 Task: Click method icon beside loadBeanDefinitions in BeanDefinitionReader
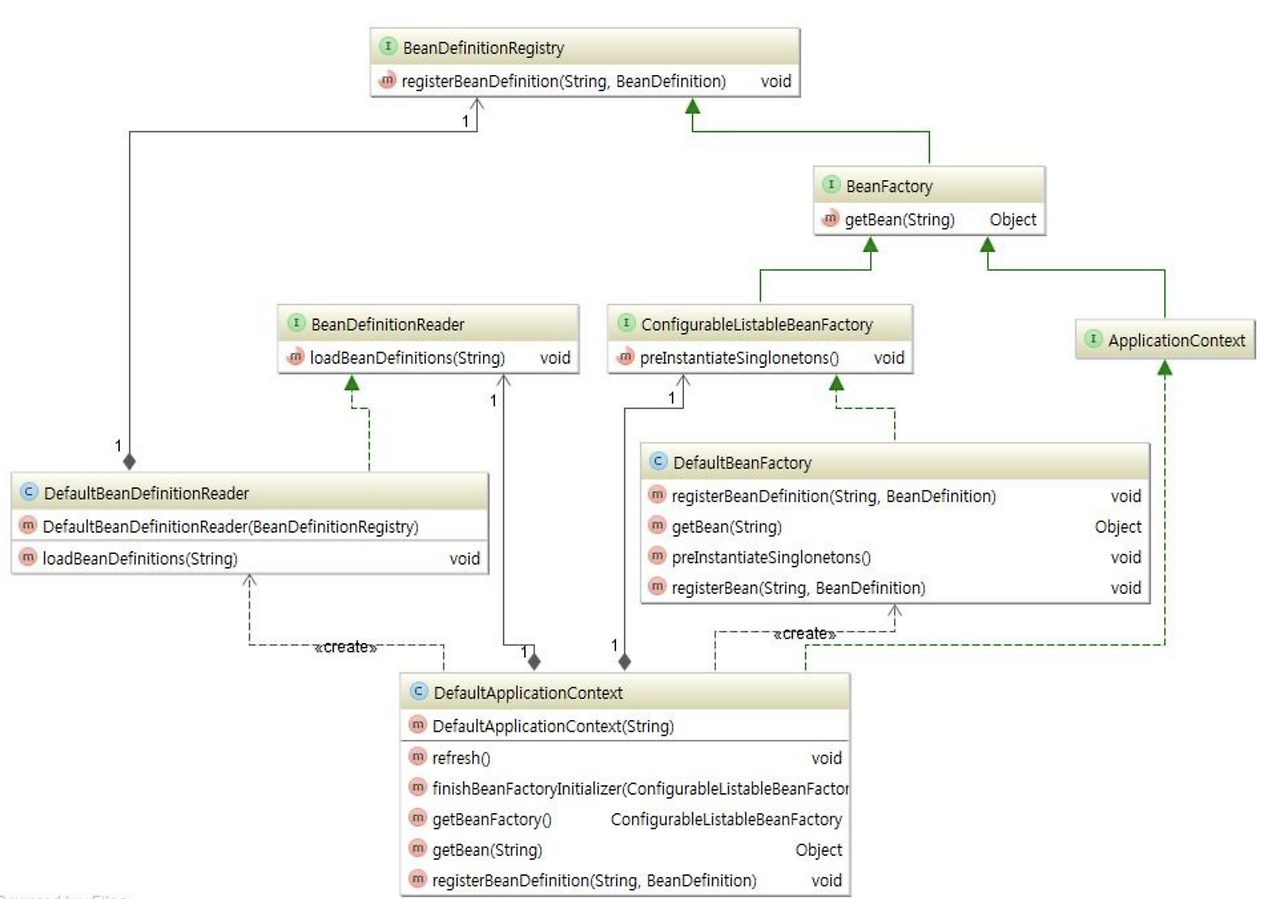tap(297, 357)
